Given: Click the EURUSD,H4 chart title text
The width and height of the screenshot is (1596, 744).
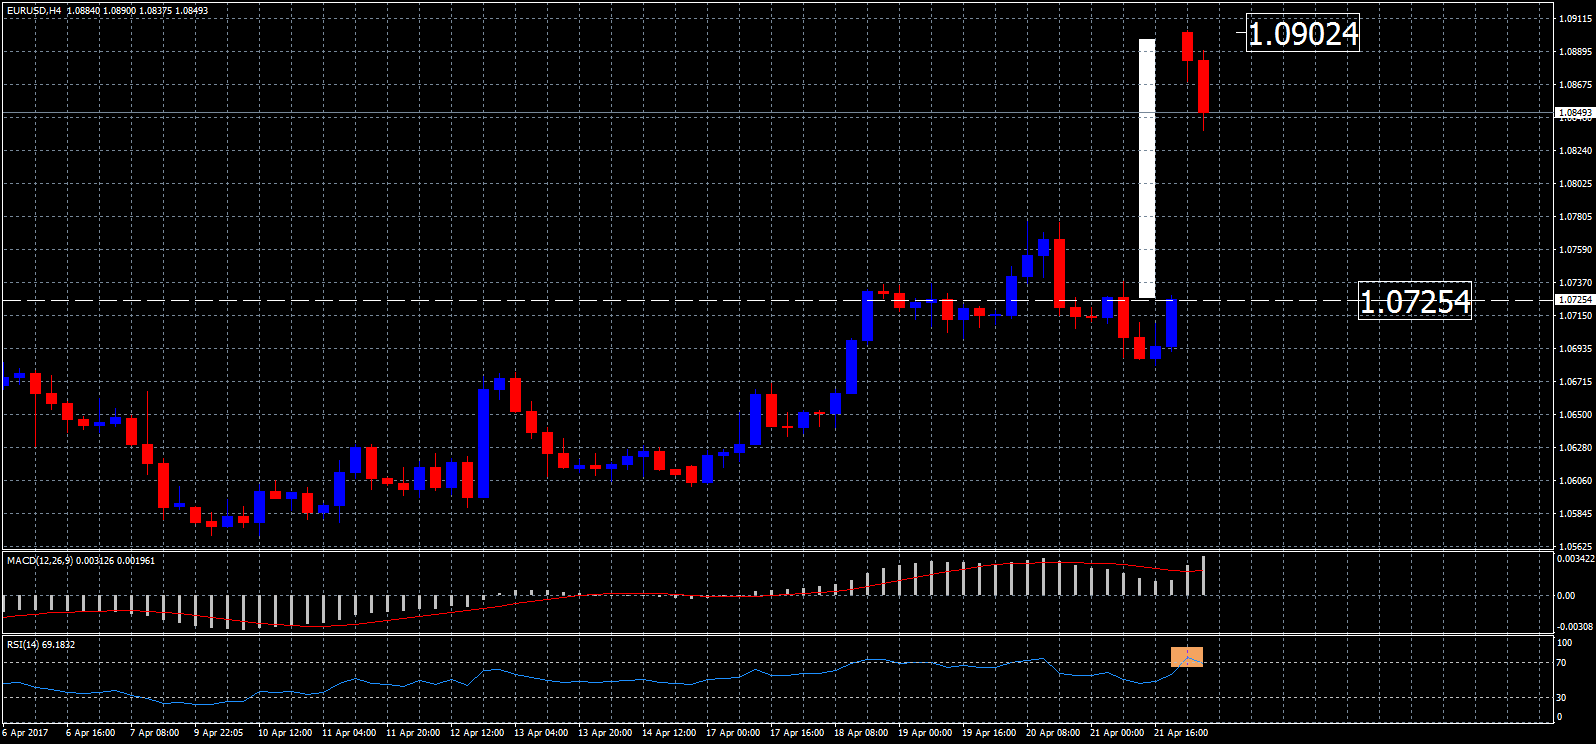Looking at the screenshot, I should [33, 11].
